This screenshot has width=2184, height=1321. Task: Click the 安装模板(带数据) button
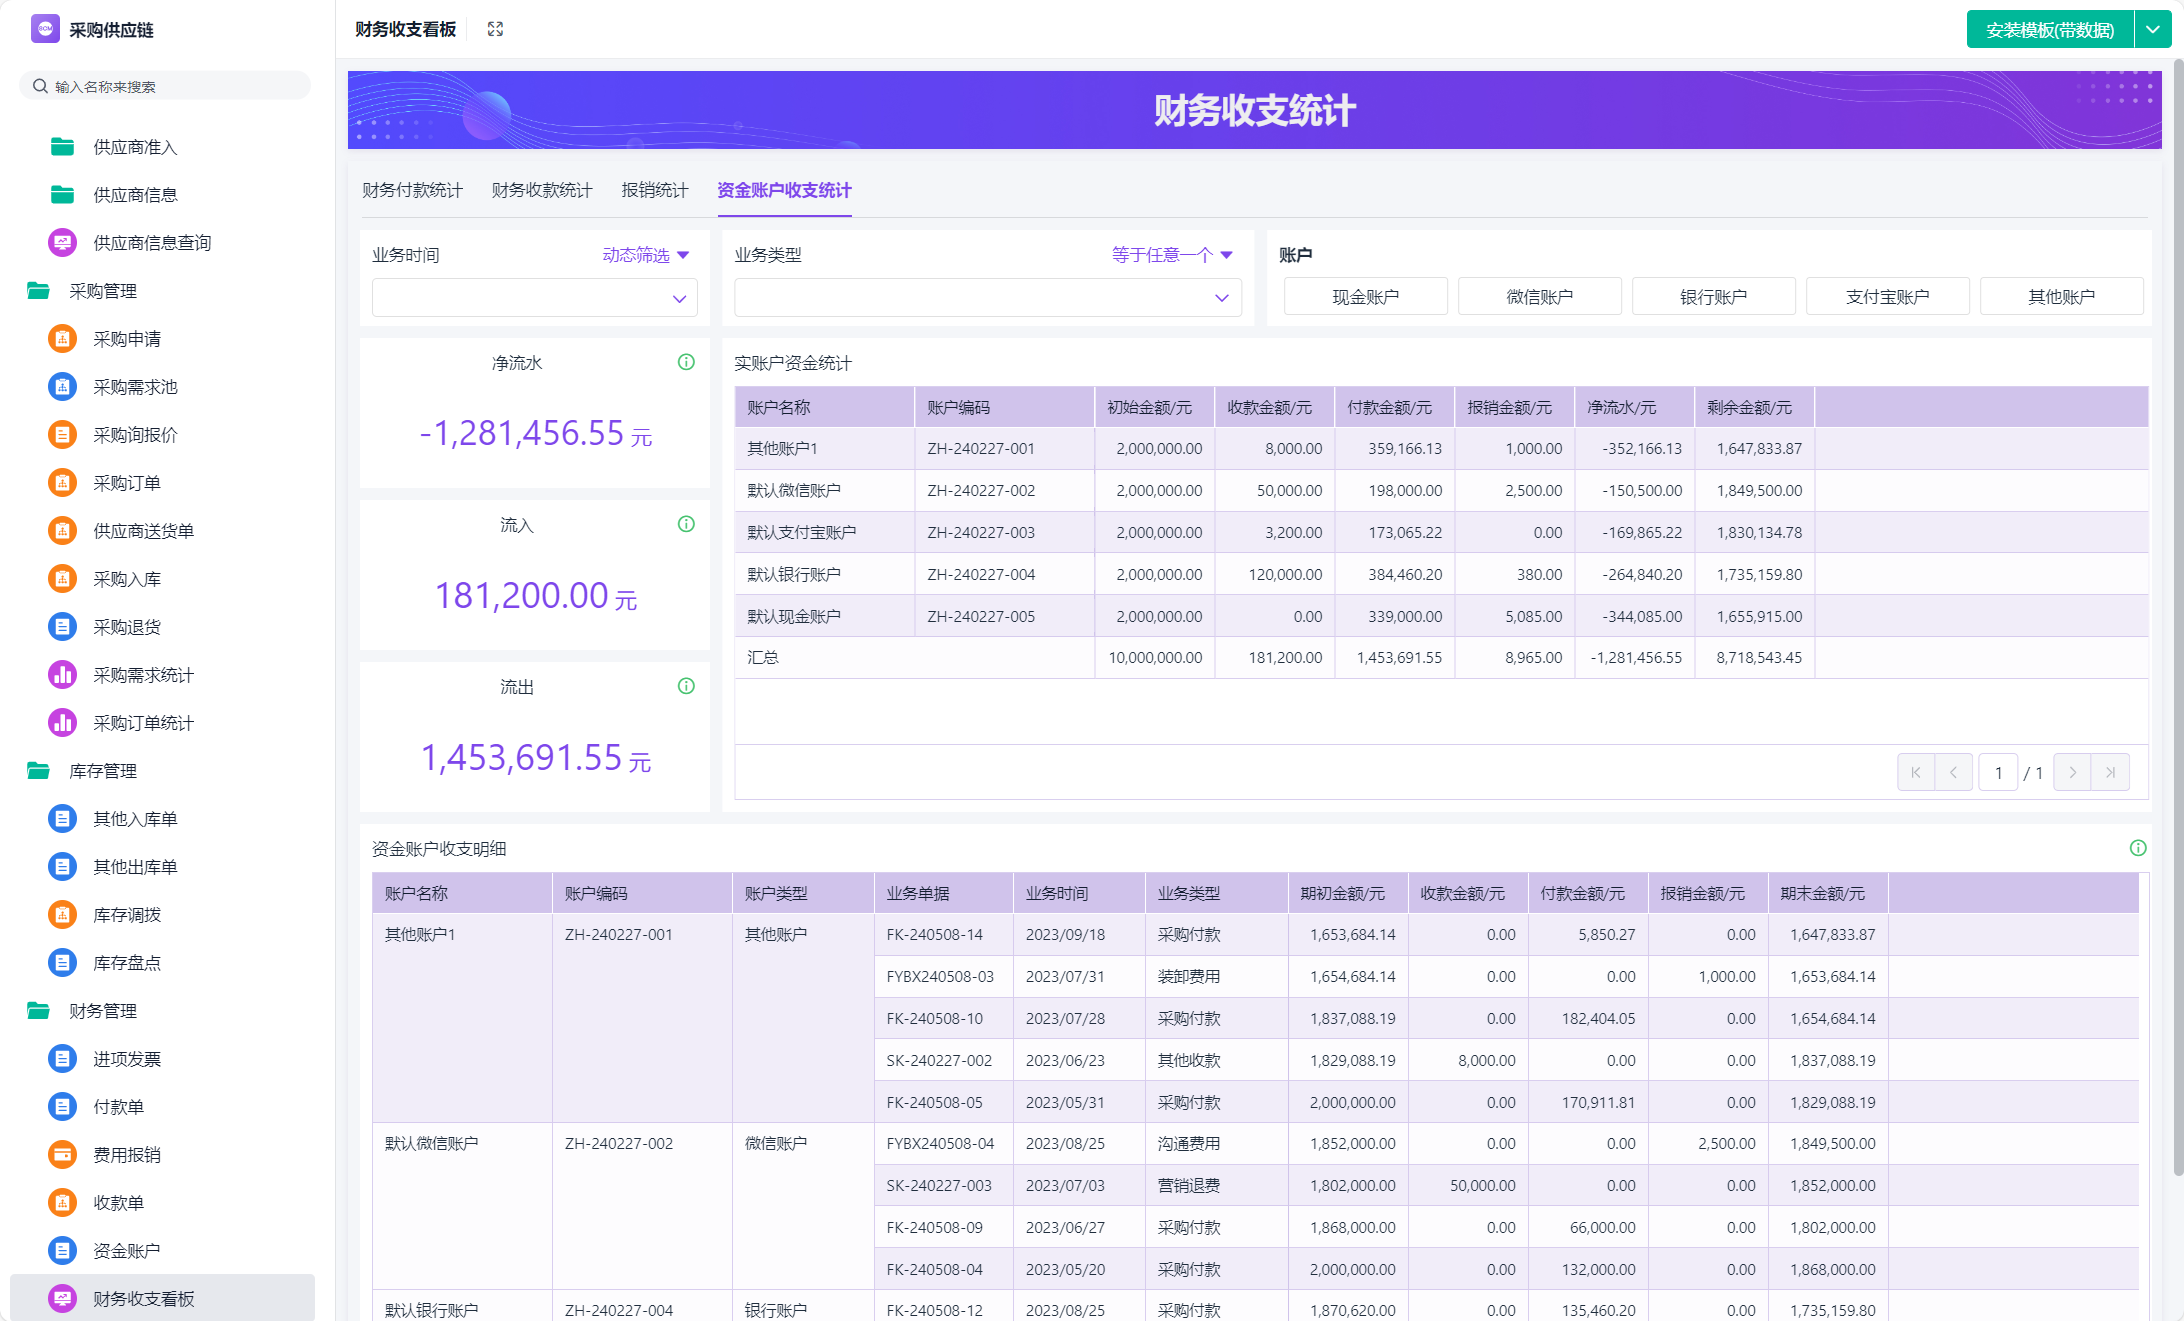[2049, 30]
